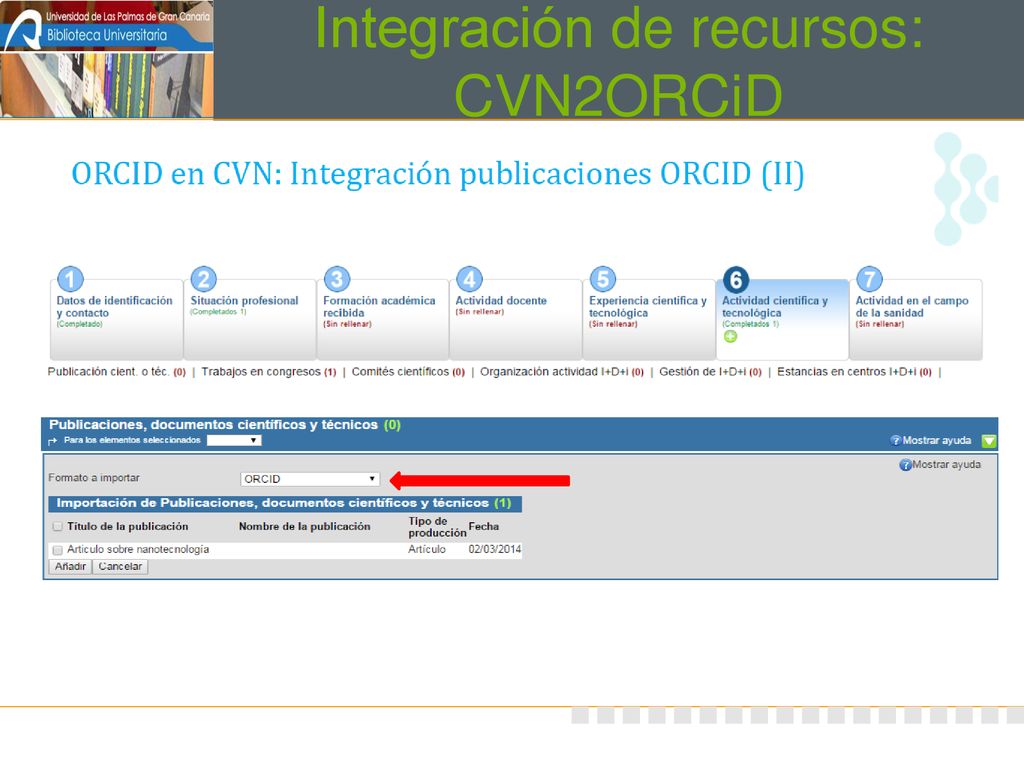Click the Biblioteca Universitaria logo
The image size is (1024, 768).
[x=106, y=59]
